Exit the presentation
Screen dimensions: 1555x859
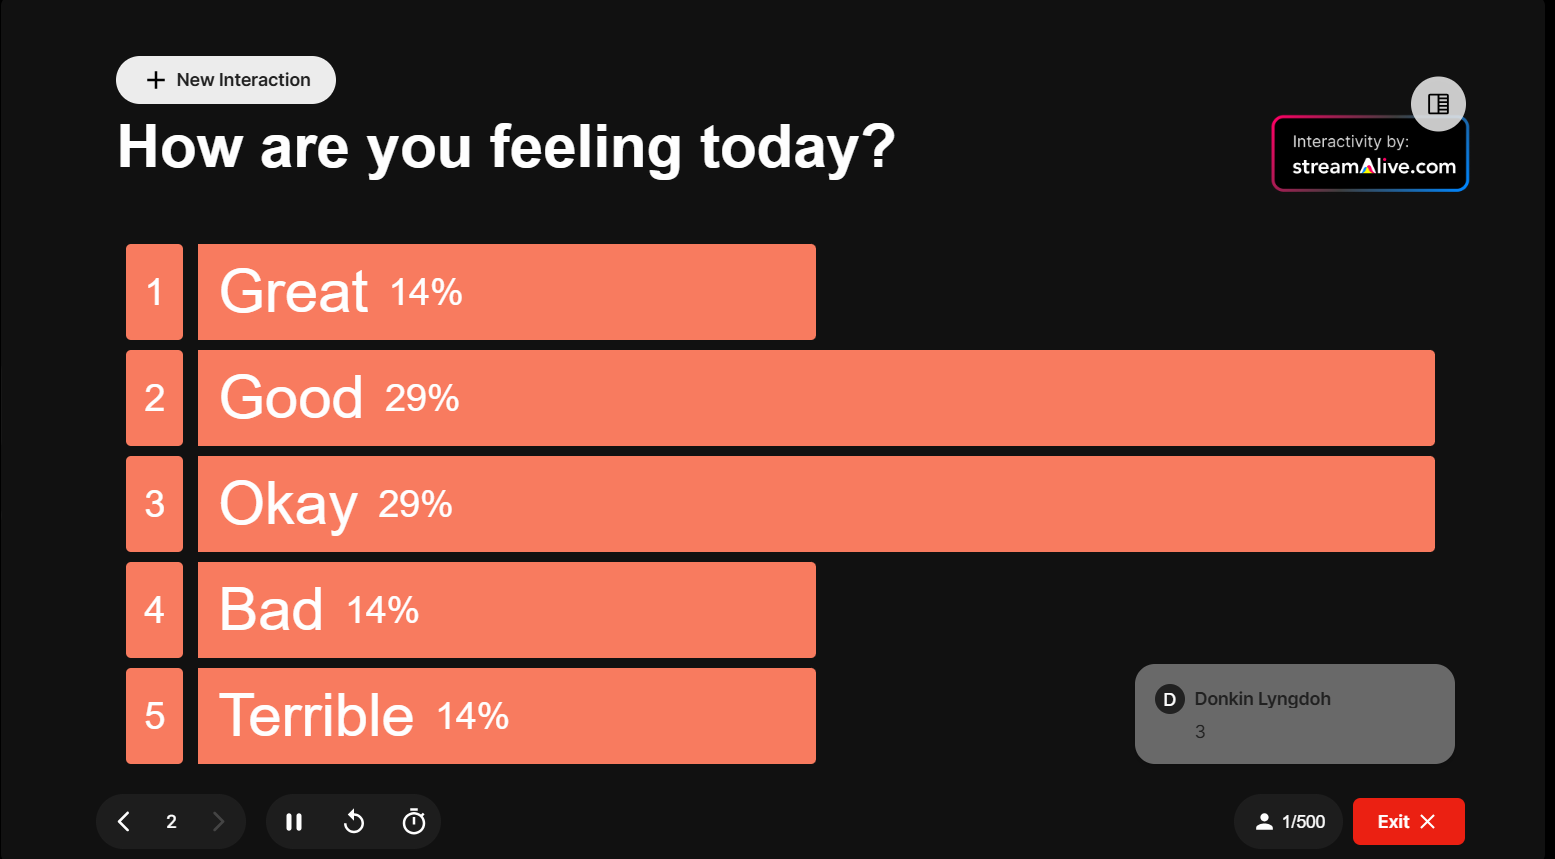point(1408,822)
